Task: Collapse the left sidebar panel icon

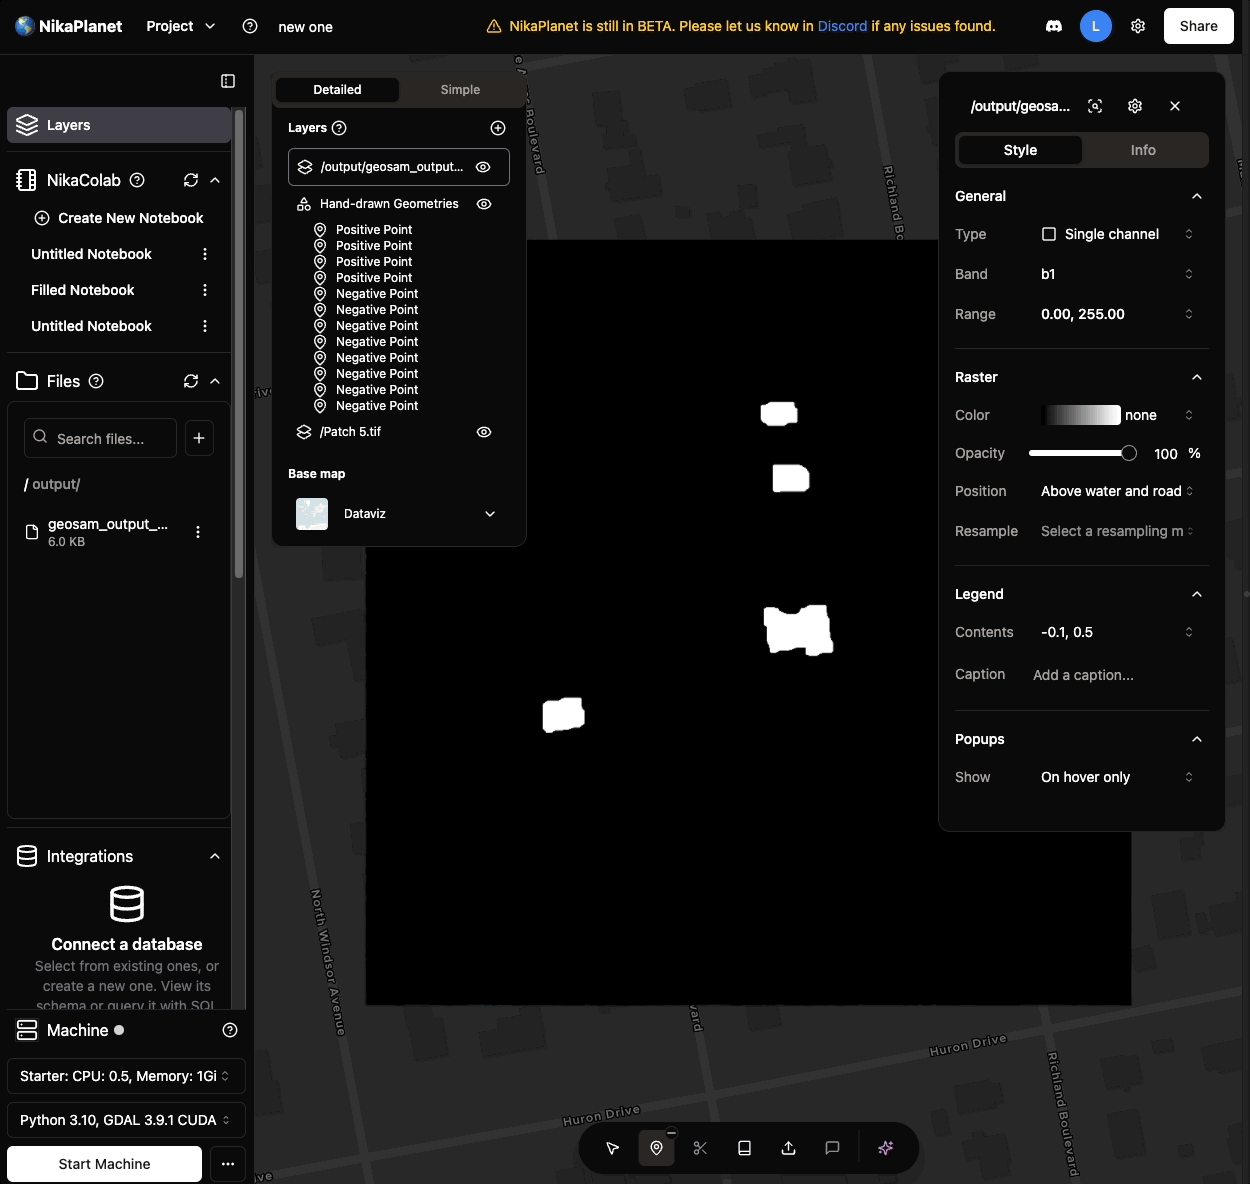Action: (228, 81)
